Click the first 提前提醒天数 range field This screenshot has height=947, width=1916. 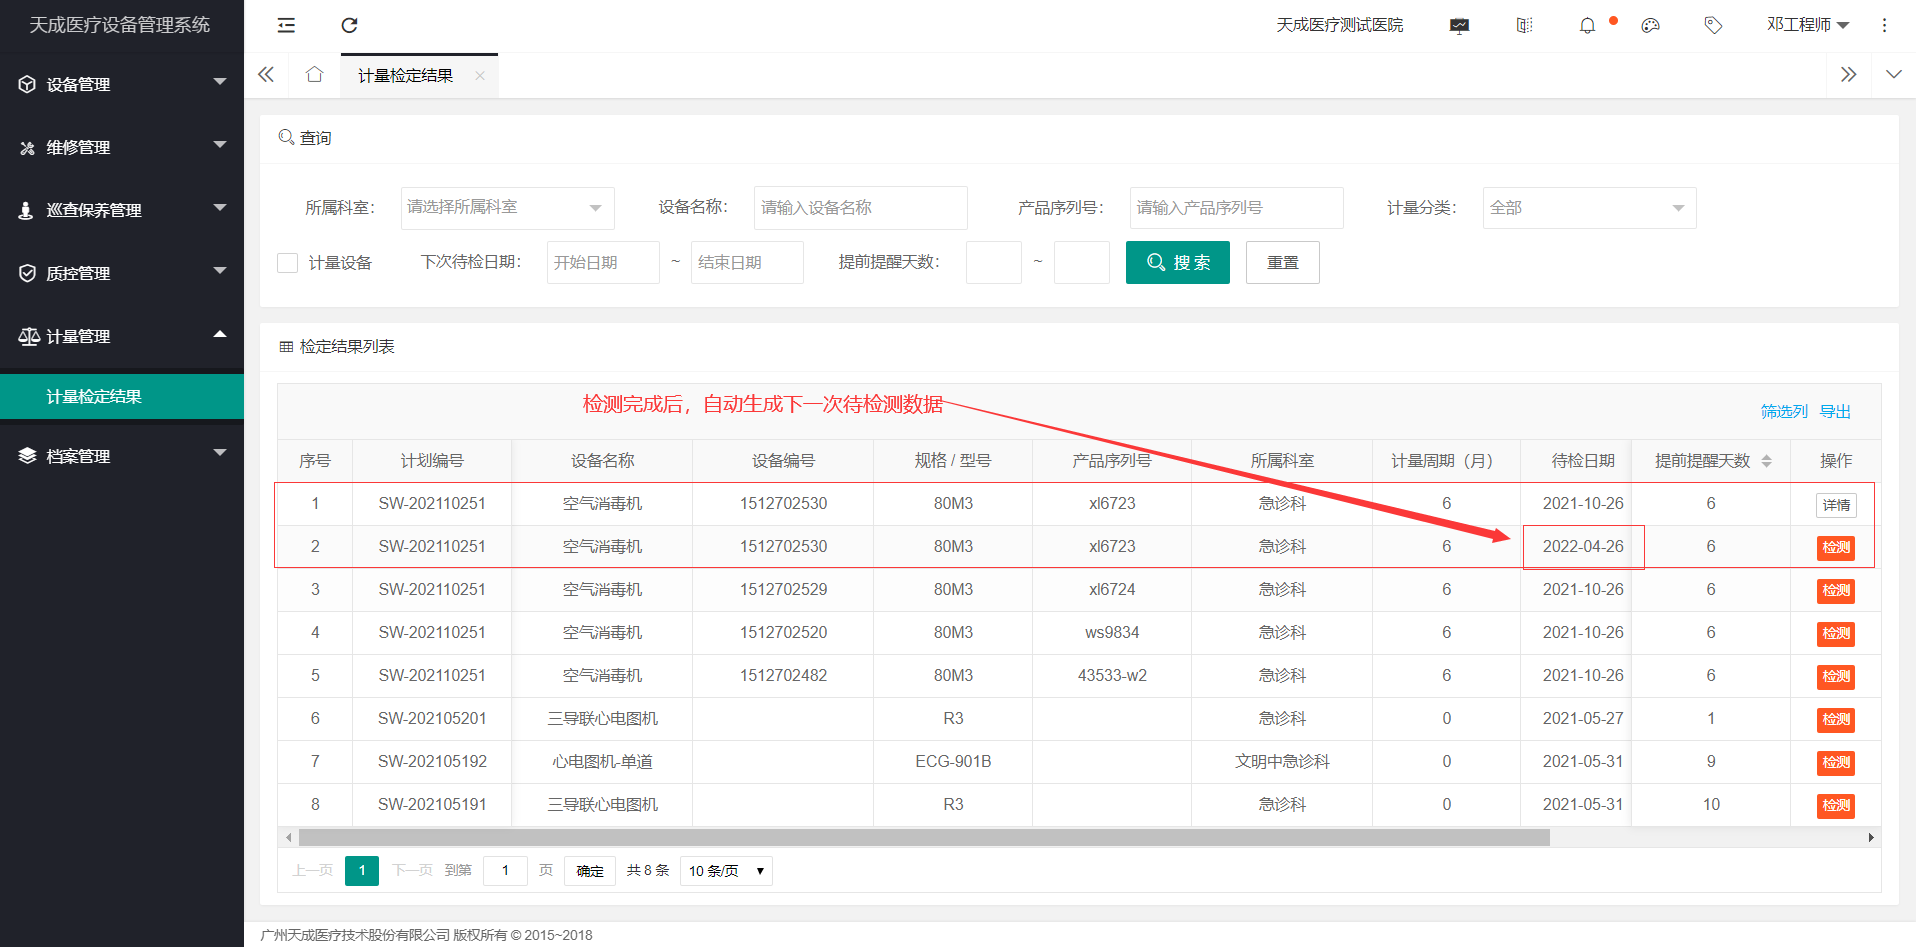click(x=994, y=263)
